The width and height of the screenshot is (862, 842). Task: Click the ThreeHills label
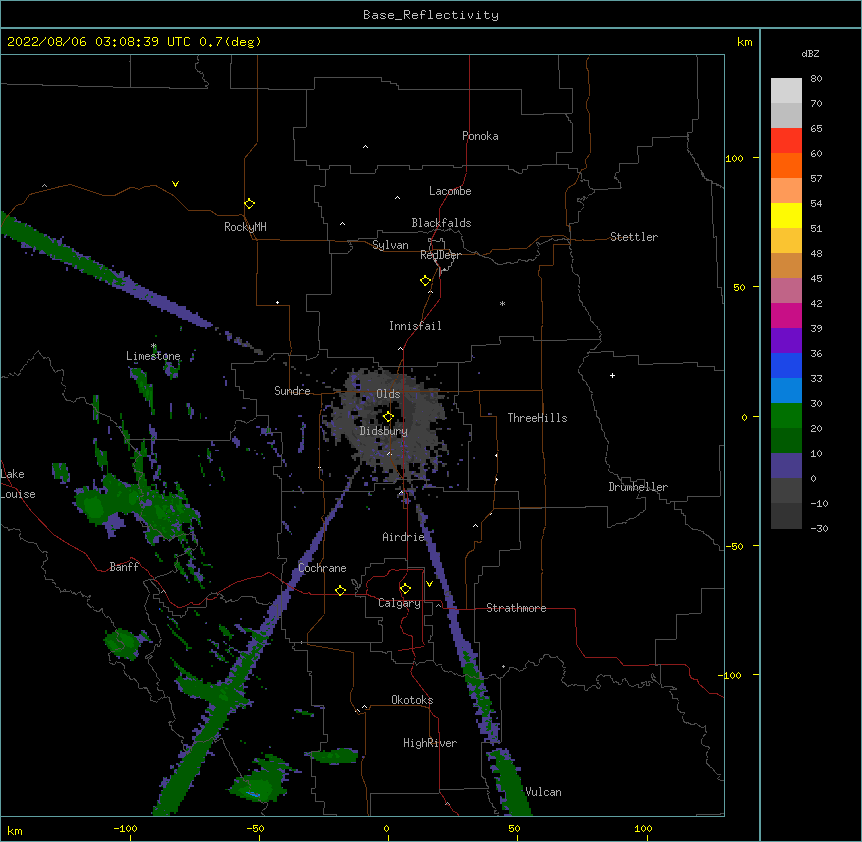tap(538, 418)
